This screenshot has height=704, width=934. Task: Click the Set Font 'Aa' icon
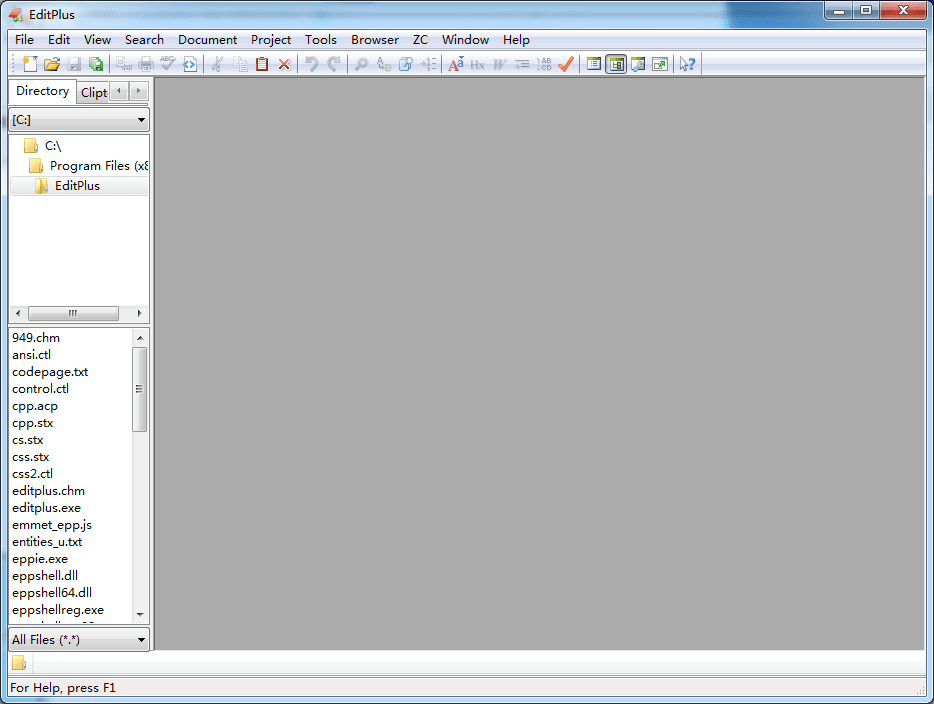[456, 64]
